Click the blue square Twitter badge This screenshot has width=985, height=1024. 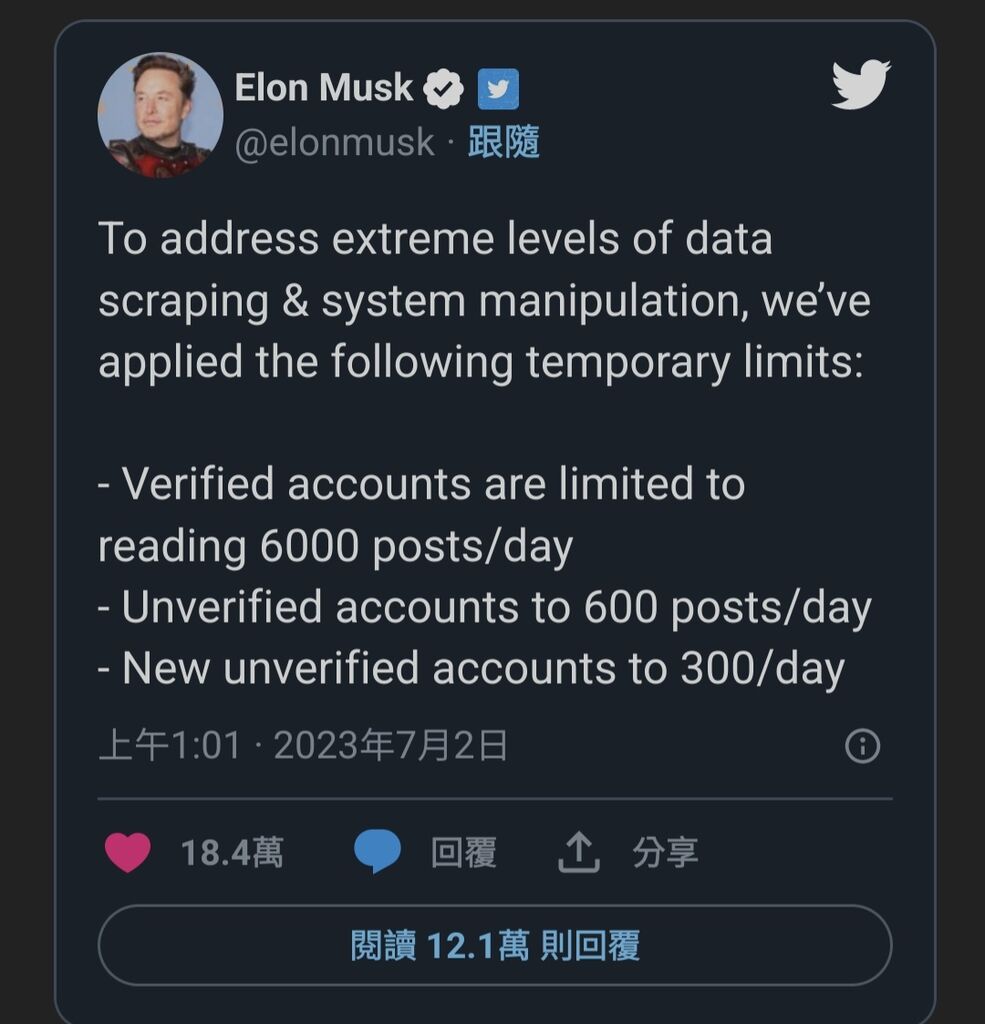tap(498, 89)
